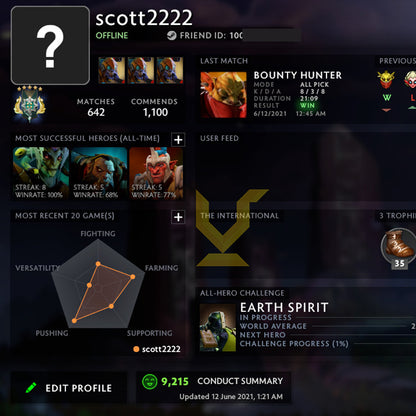Select the first featured hero portrait

112,70
